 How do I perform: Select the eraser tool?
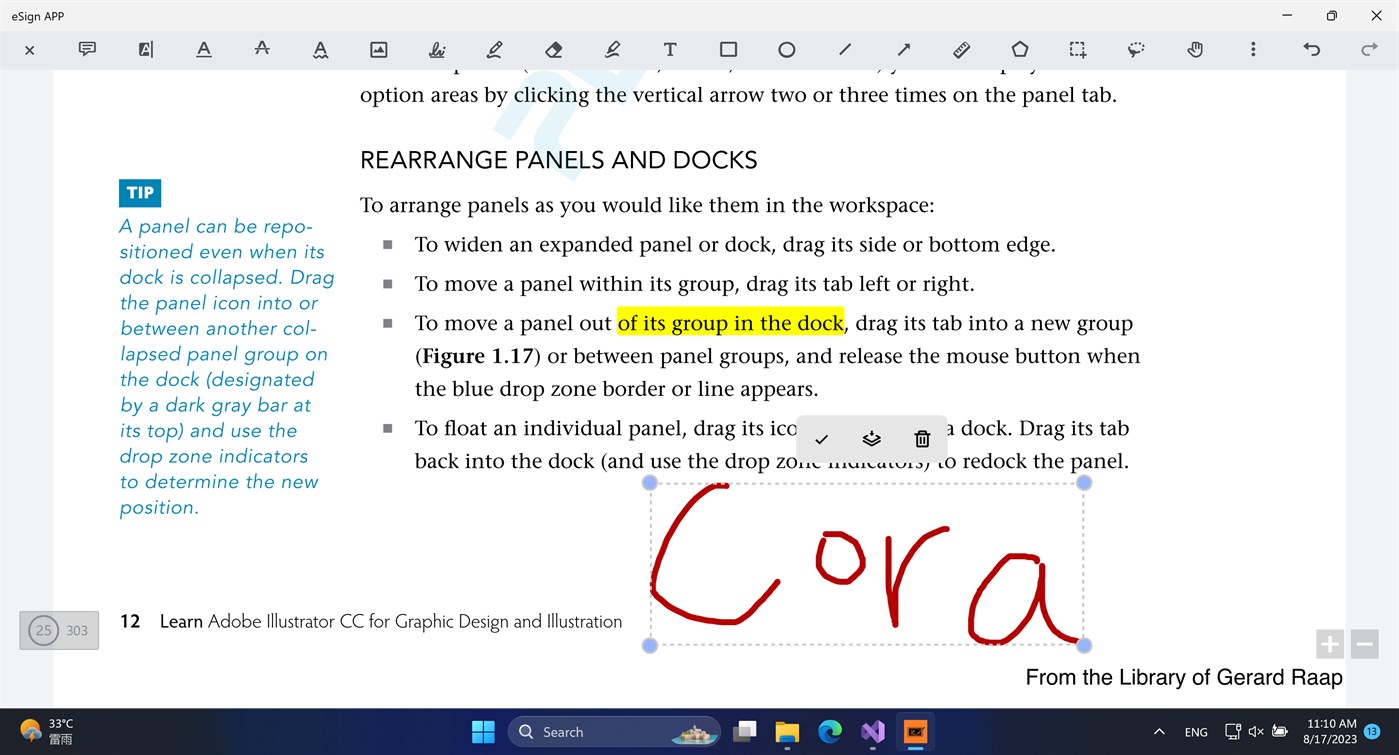(553, 49)
